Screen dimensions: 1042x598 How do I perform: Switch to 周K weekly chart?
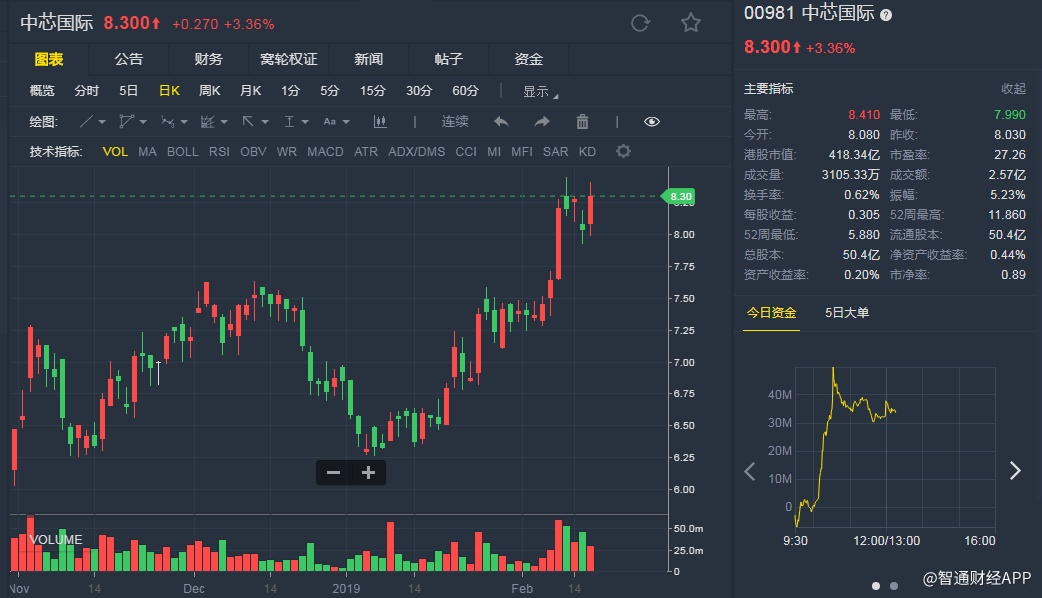coord(209,90)
